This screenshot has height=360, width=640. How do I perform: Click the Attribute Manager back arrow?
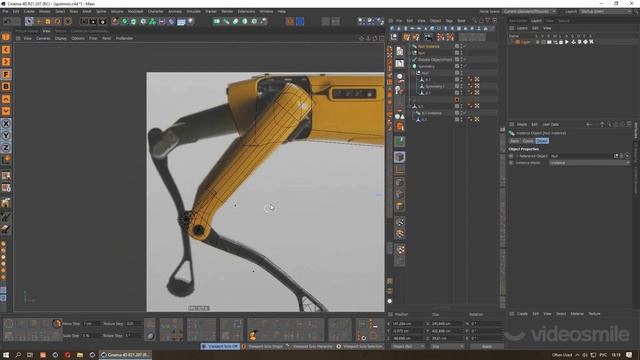[x=589, y=124]
